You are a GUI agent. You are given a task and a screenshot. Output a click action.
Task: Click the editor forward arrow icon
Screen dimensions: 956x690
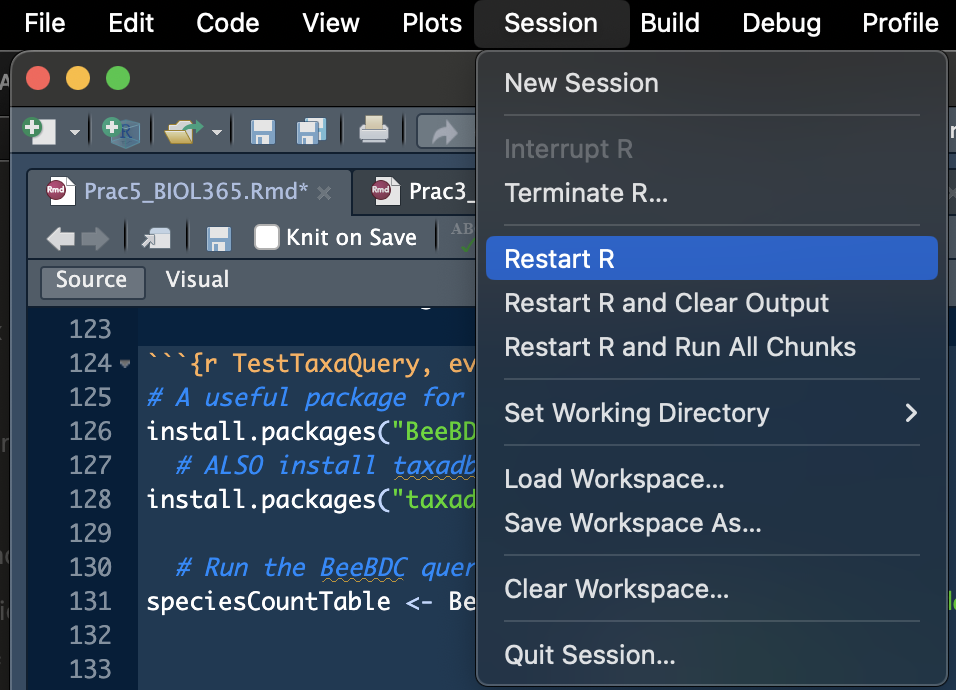95,238
